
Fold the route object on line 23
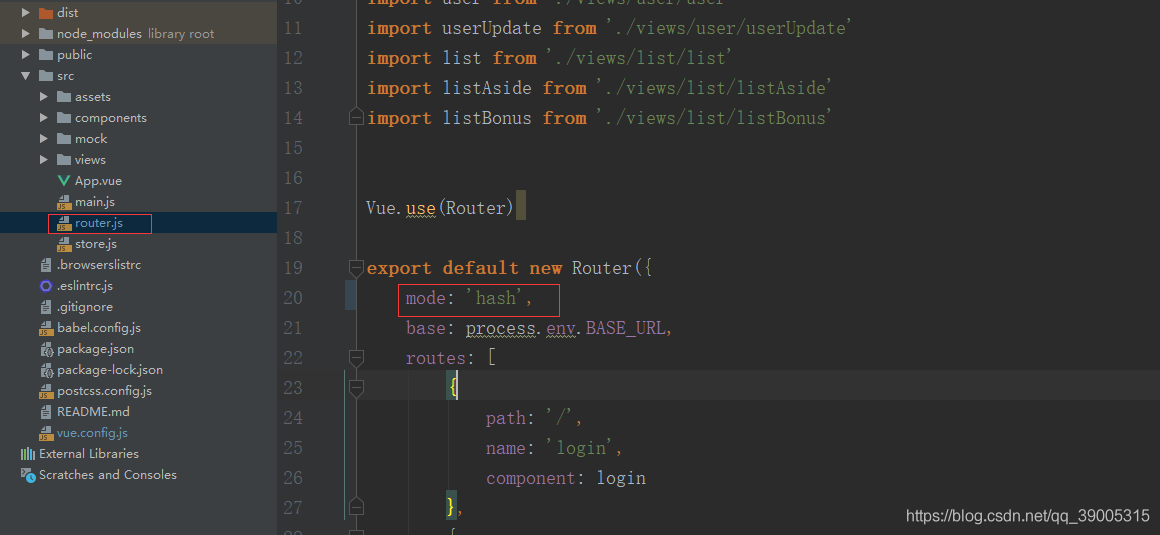coord(356,388)
